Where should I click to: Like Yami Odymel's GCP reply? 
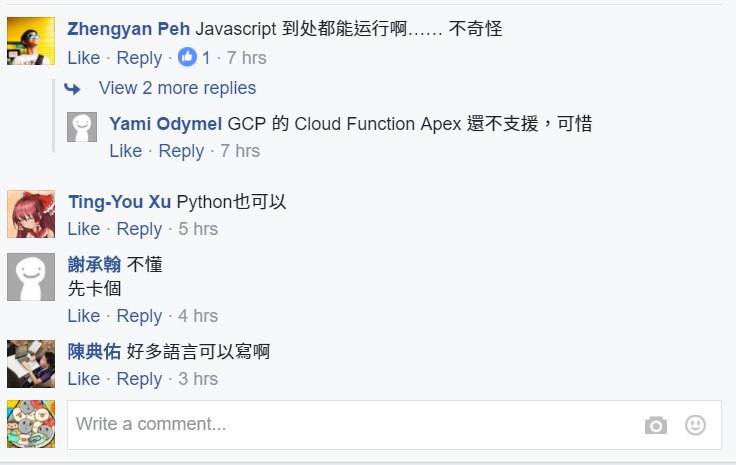pyautogui.click(x=126, y=151)
